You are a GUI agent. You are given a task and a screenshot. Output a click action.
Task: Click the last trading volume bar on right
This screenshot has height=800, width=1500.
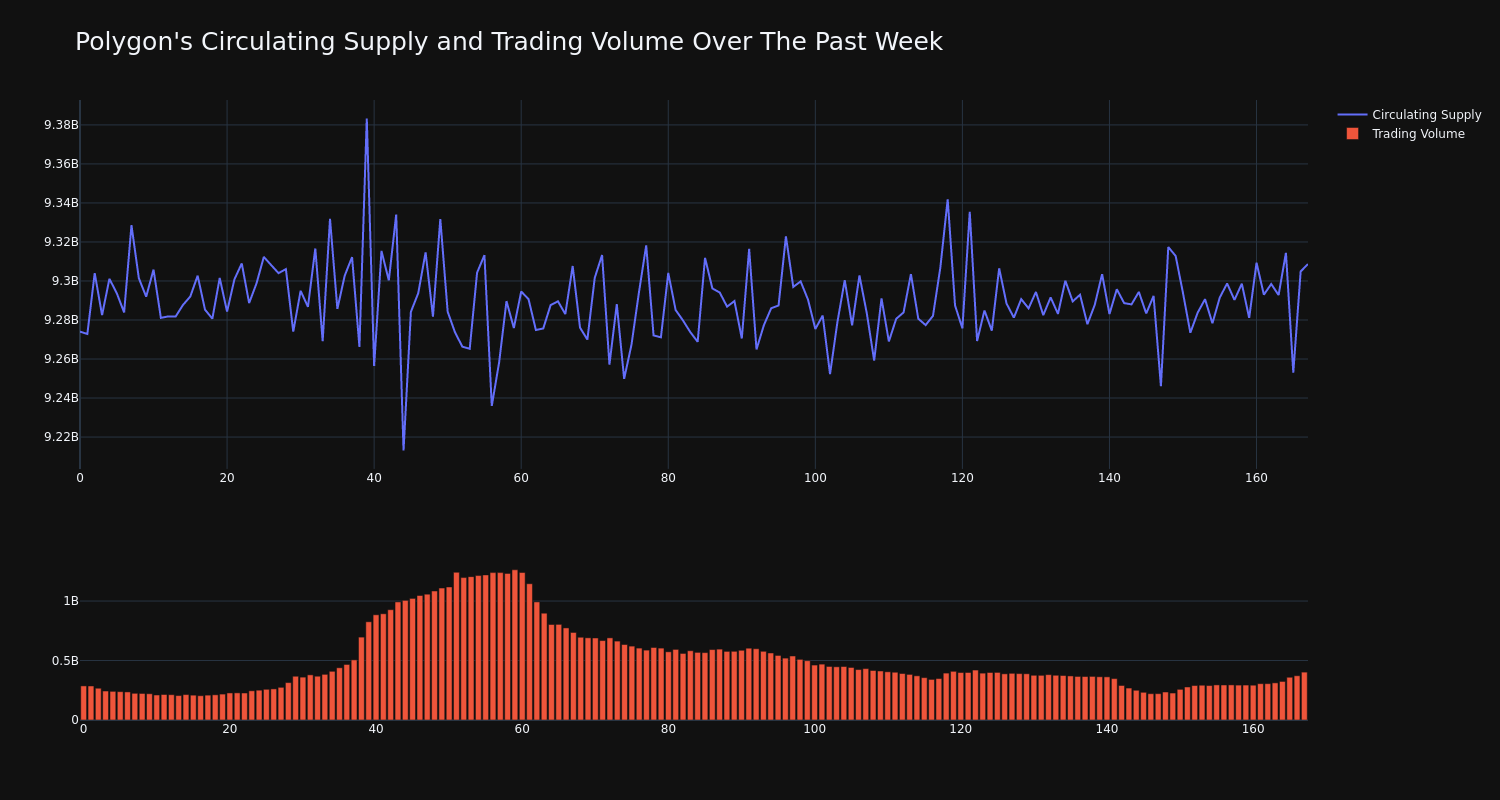pyautogui.click(x=1304, y=696)
